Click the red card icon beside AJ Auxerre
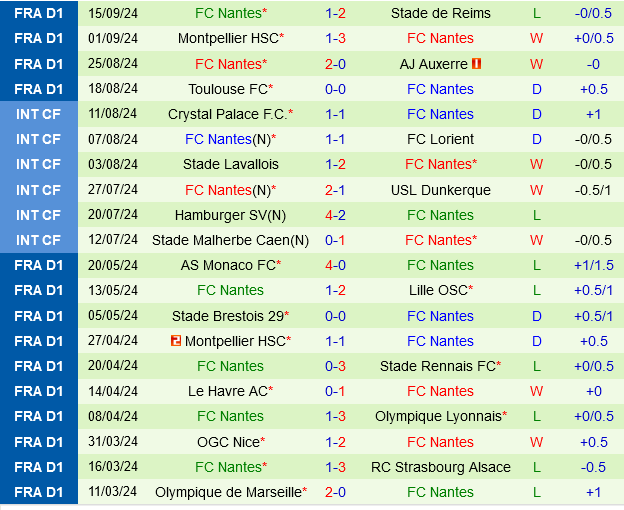Viewport: 624px width, 510px height. point(477,64)
